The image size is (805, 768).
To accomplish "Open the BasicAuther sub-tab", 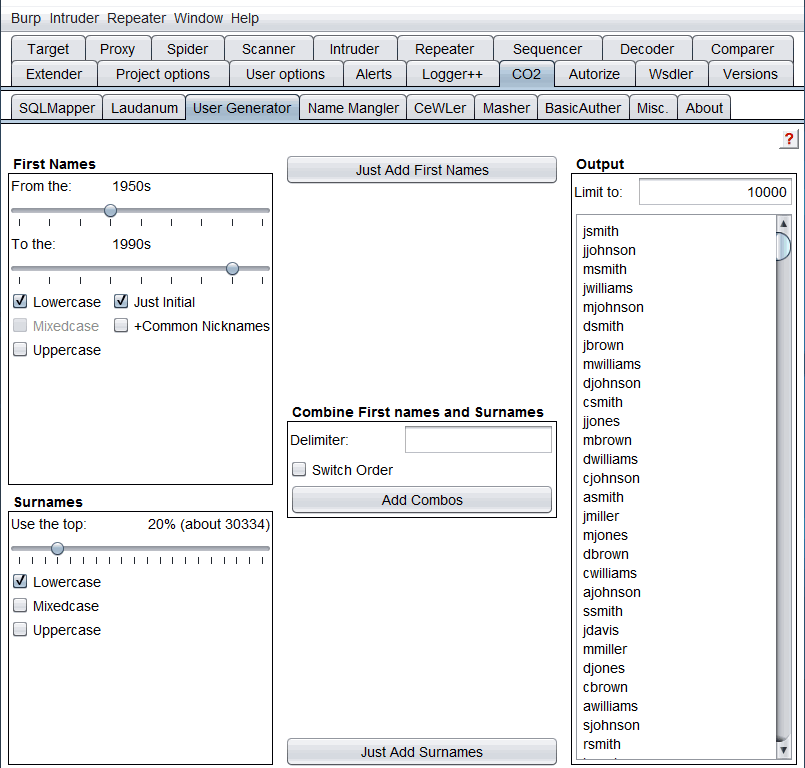I will (x=583, y=108).
